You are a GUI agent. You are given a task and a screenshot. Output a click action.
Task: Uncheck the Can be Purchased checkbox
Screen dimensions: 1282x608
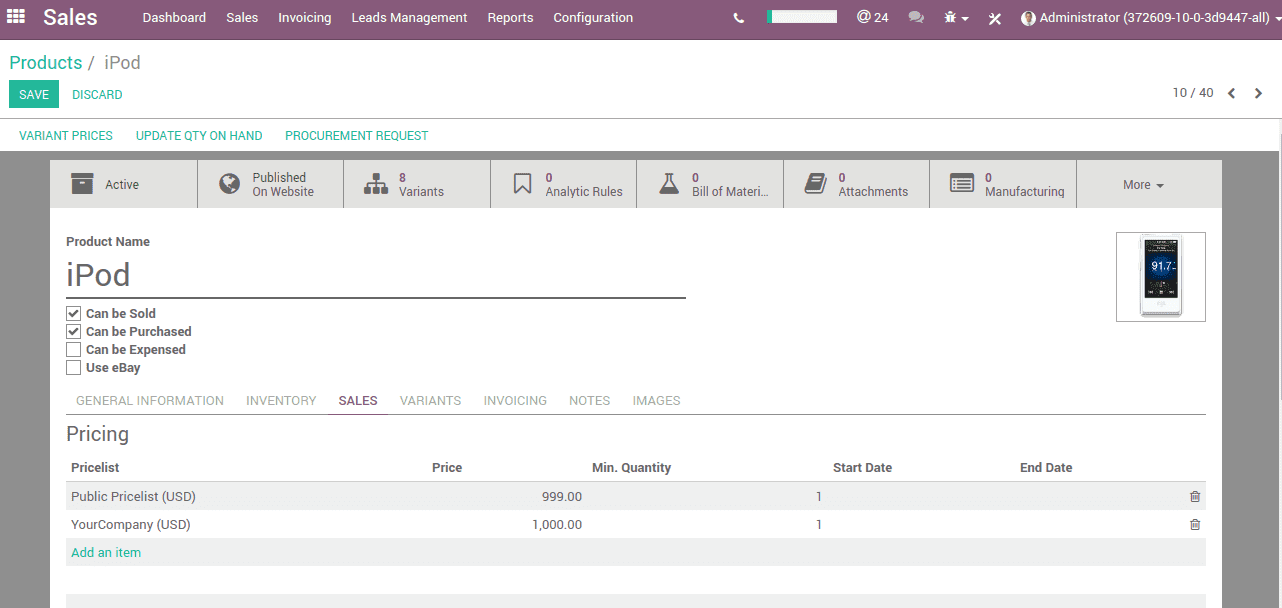tap(73, 331)
